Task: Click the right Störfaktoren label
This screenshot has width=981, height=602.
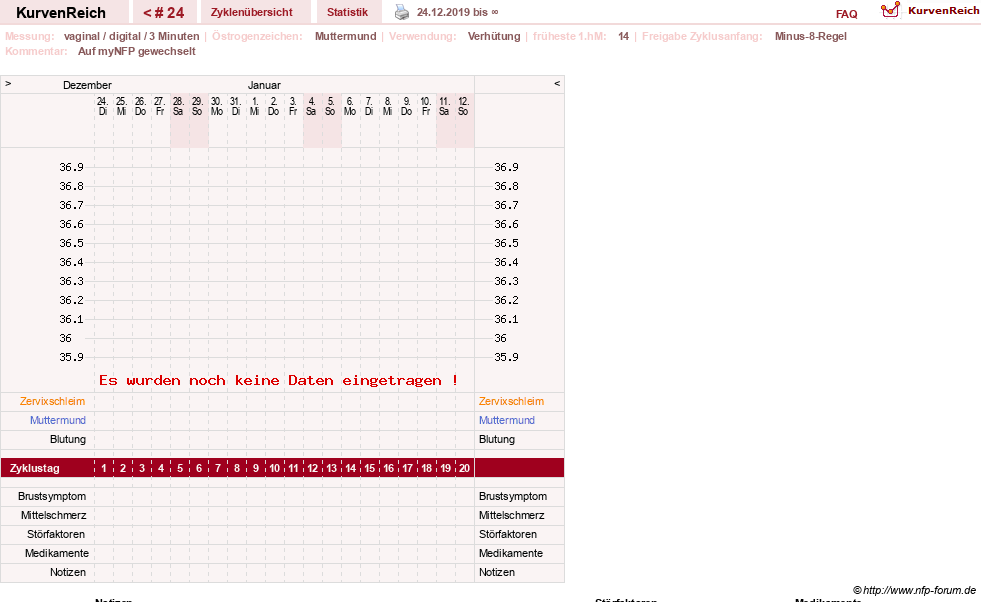Action: [x=508, y=534]
